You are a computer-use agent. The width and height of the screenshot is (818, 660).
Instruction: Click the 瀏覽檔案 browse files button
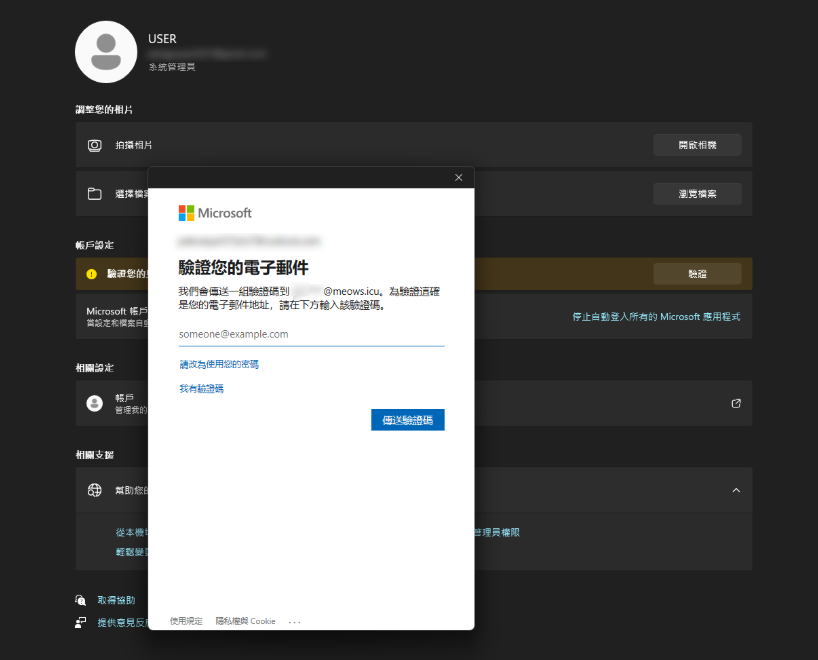(x=697, y=194)
